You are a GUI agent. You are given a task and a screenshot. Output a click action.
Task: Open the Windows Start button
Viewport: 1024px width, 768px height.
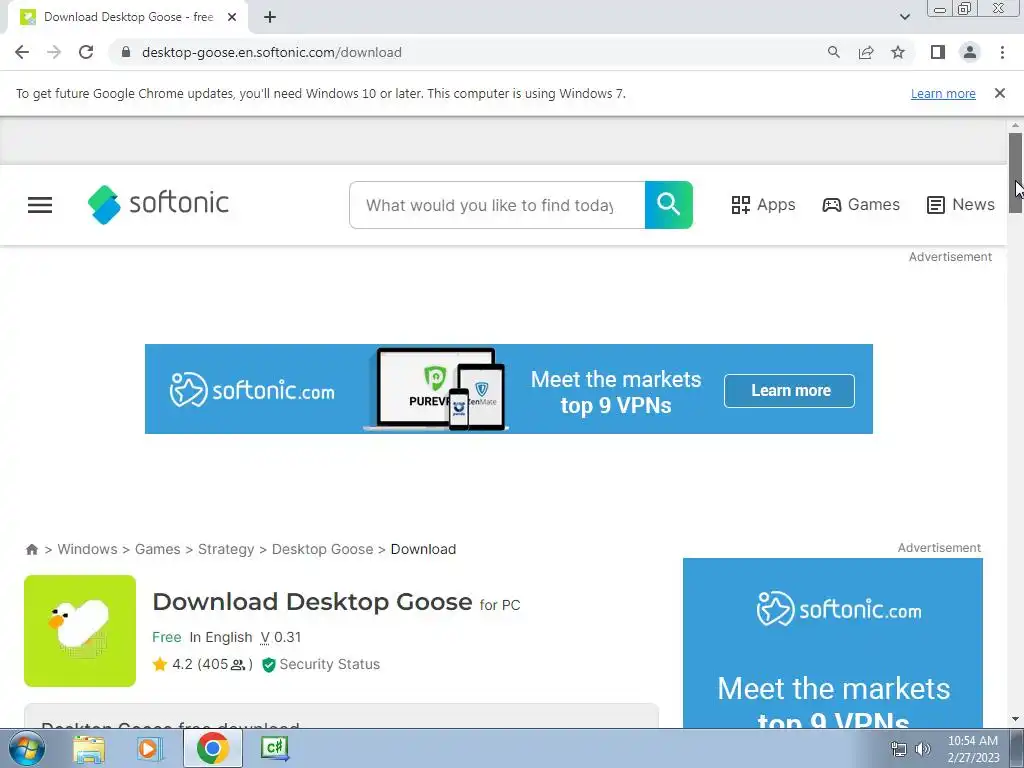tap(26, 748)
